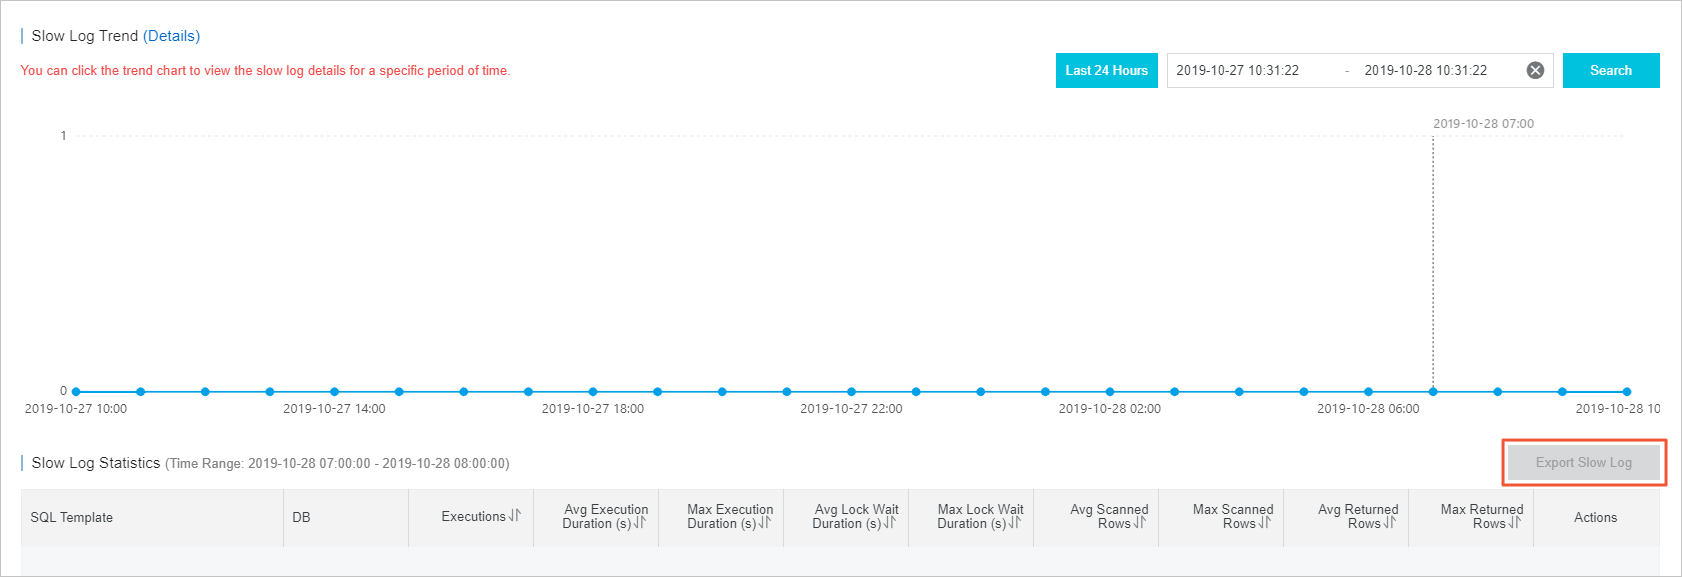Image resolution: width=1682 pixels, height=577 pixels.
Task: Sort by Max Execution Duration icon
Action: pyautogui.click(x=764, y=523)
